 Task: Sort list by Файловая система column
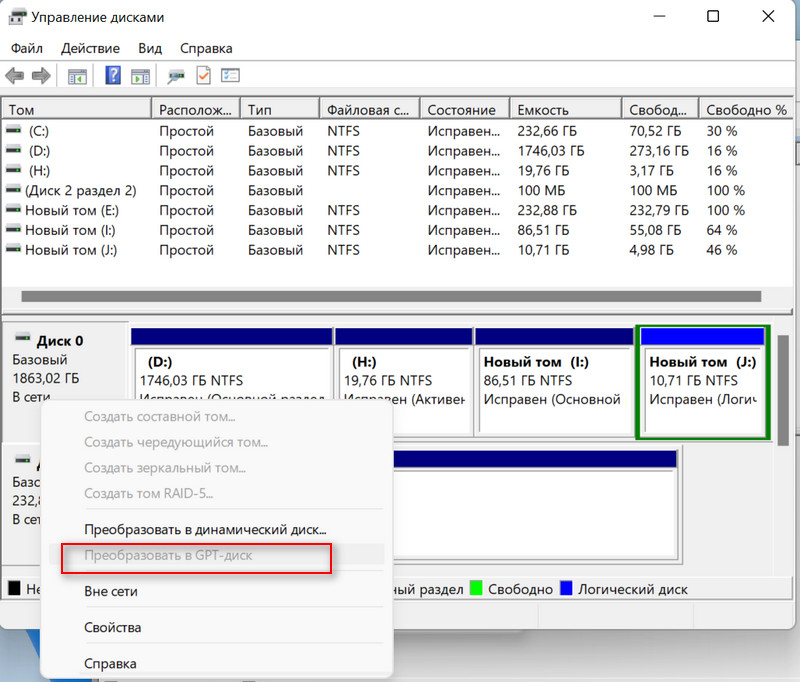pos(368,110)
